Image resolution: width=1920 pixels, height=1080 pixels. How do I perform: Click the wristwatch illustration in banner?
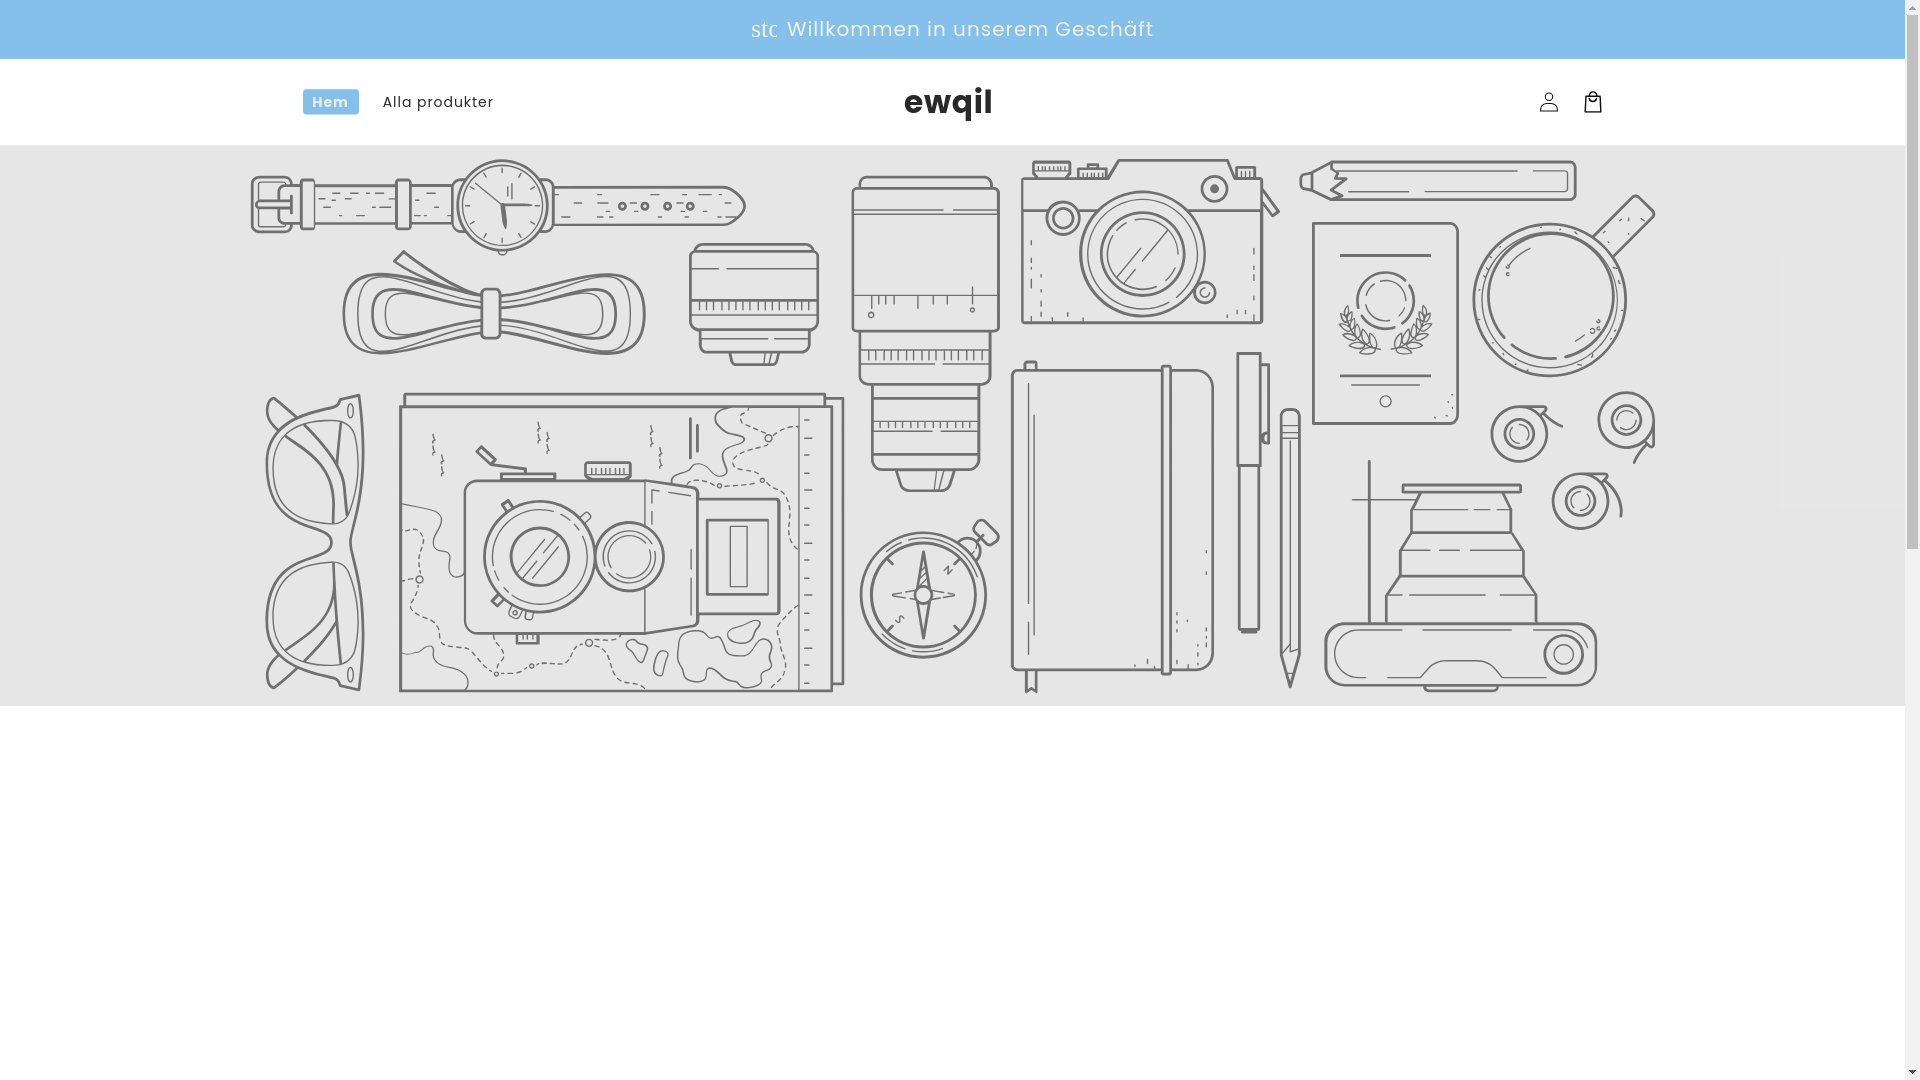500,206
